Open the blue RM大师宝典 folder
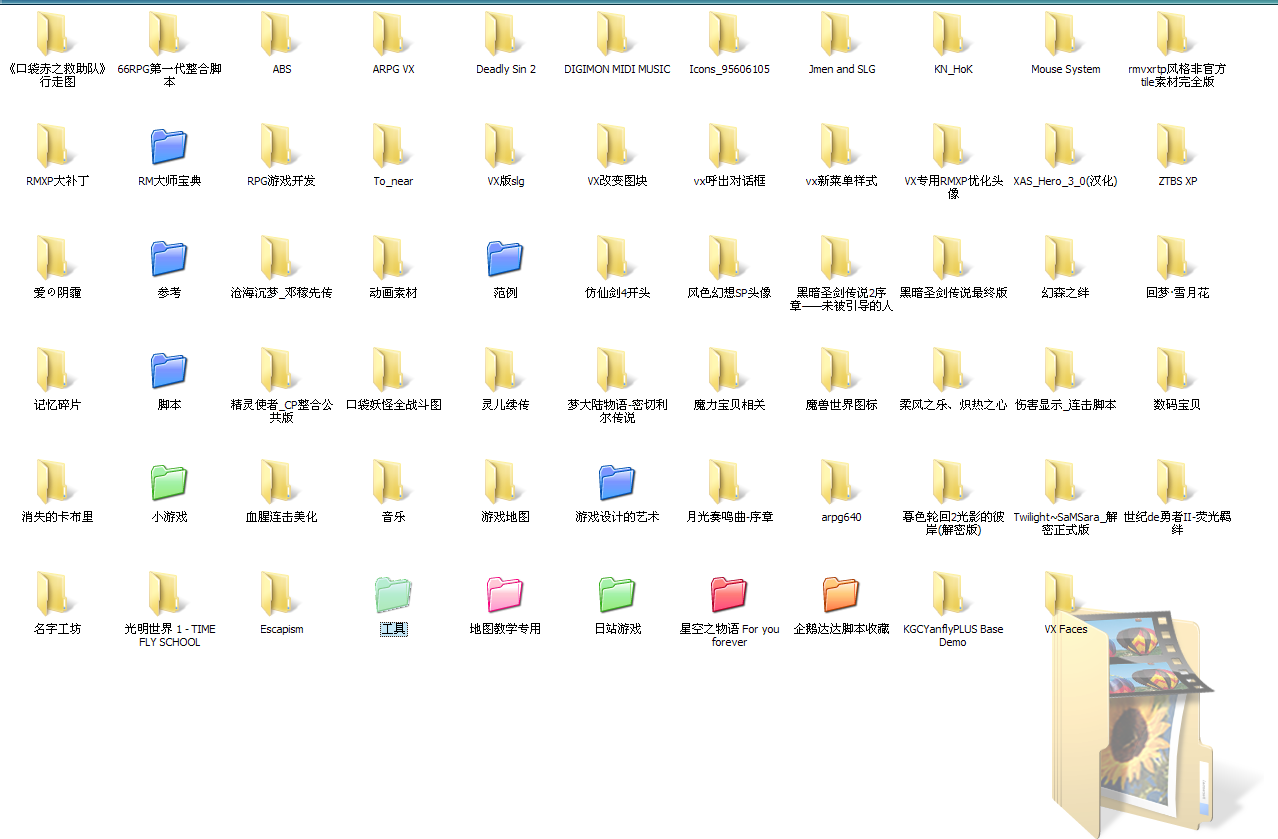This screenshot has height=839, width=1278. pyautogui.click(x=169, y=146)
